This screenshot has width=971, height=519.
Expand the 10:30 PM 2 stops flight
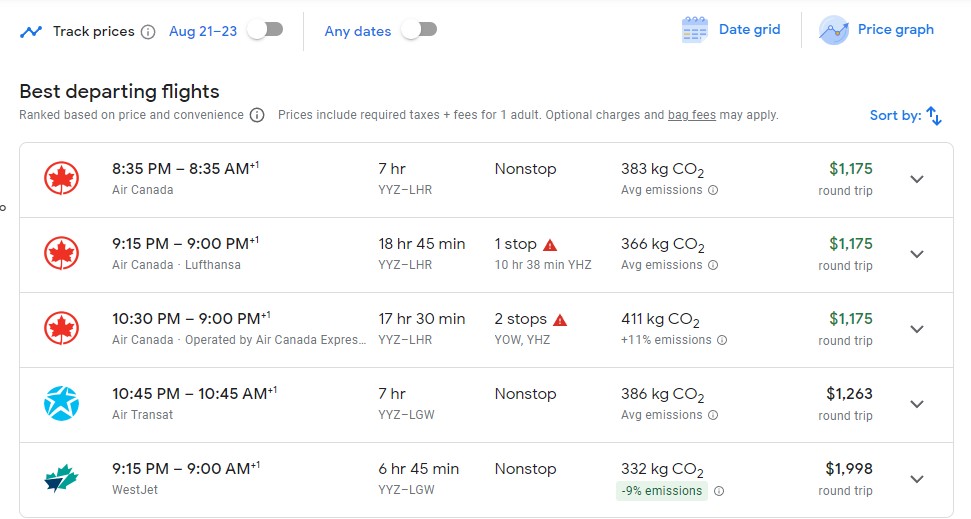coord(917,329)
